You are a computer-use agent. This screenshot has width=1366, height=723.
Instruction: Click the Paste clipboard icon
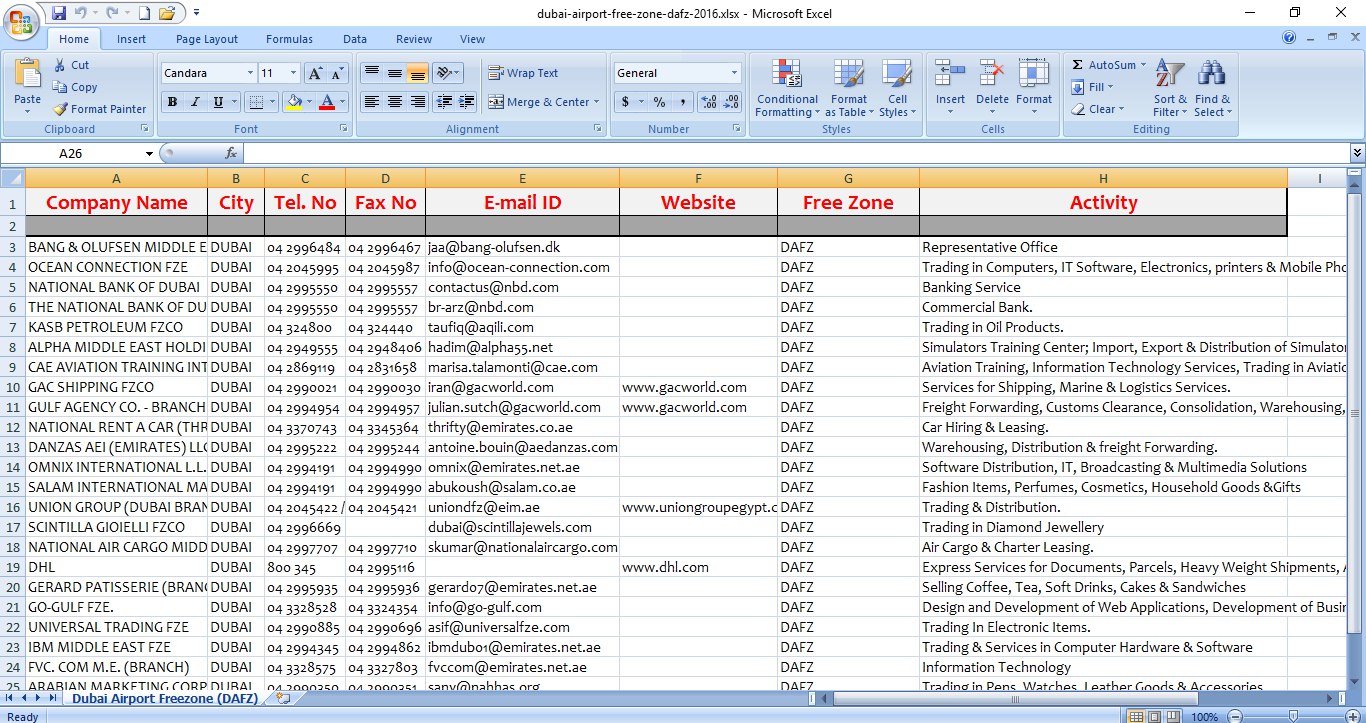tap(28, 75)
